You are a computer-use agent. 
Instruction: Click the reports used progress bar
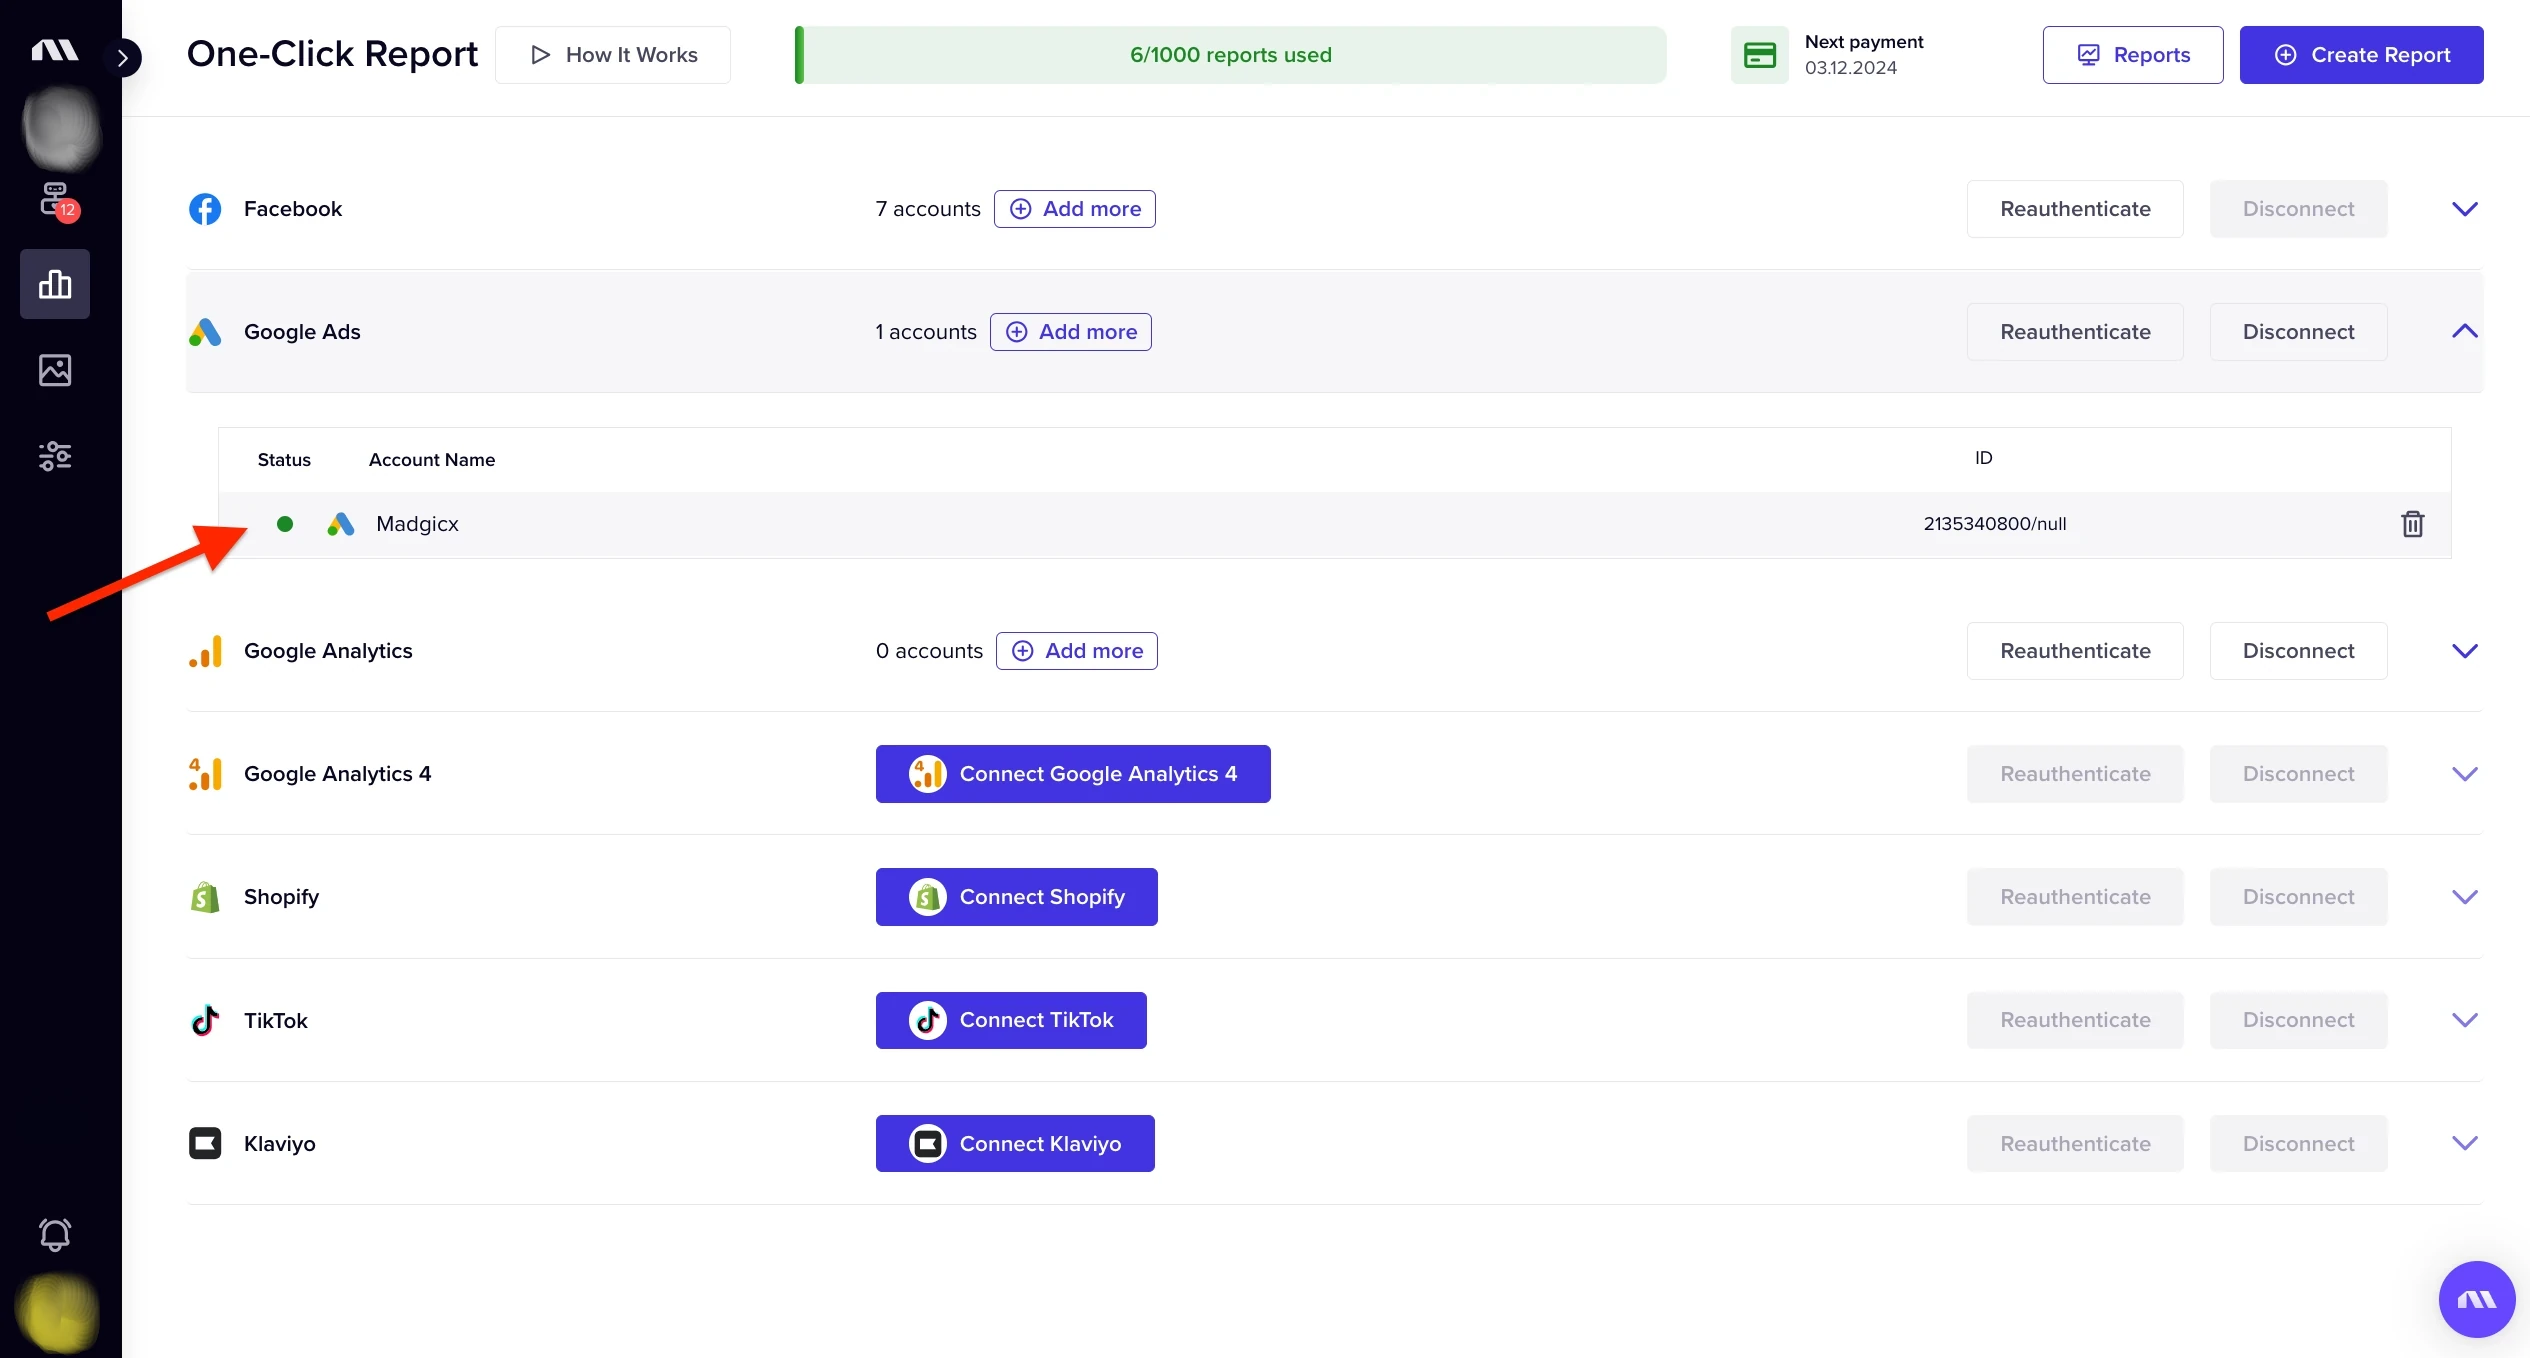point(1230,55)
